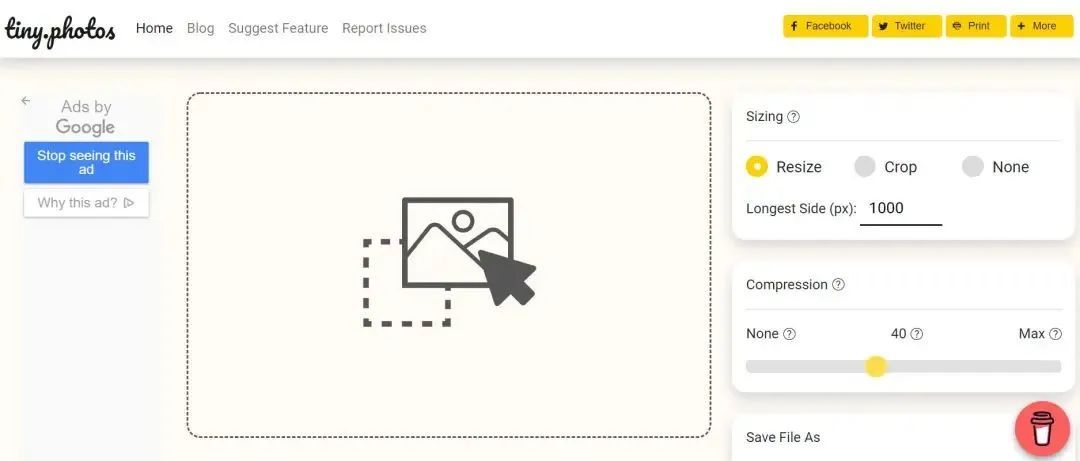The image size is (1080, 461).
Task: Click the help icon next to None compression
Action: 789,334
